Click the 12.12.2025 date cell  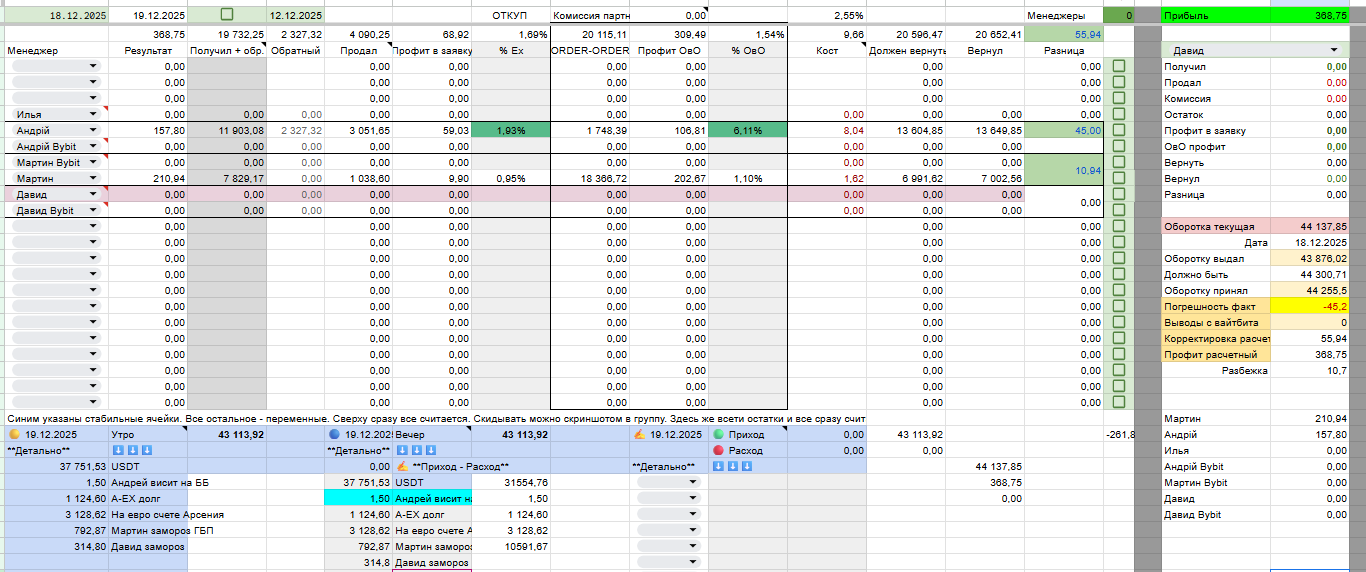click(295, 15)
